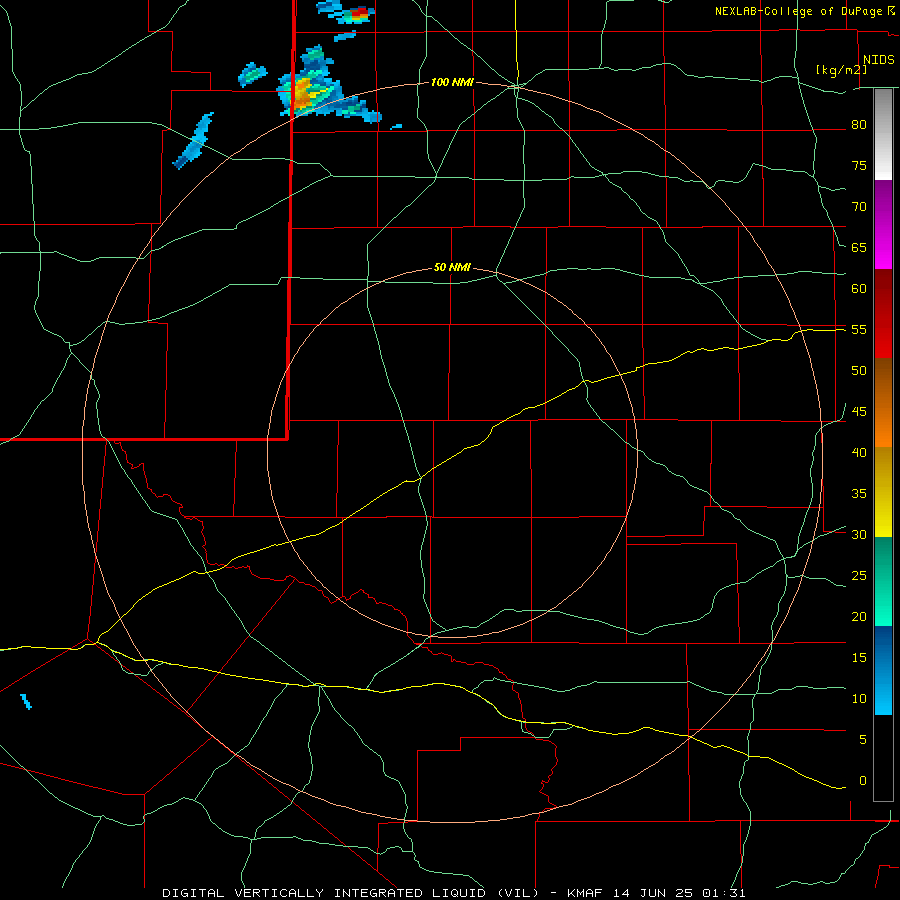Click the NIDS label above color scale
This screenshot has height=900, width=900.
[879, 60]
